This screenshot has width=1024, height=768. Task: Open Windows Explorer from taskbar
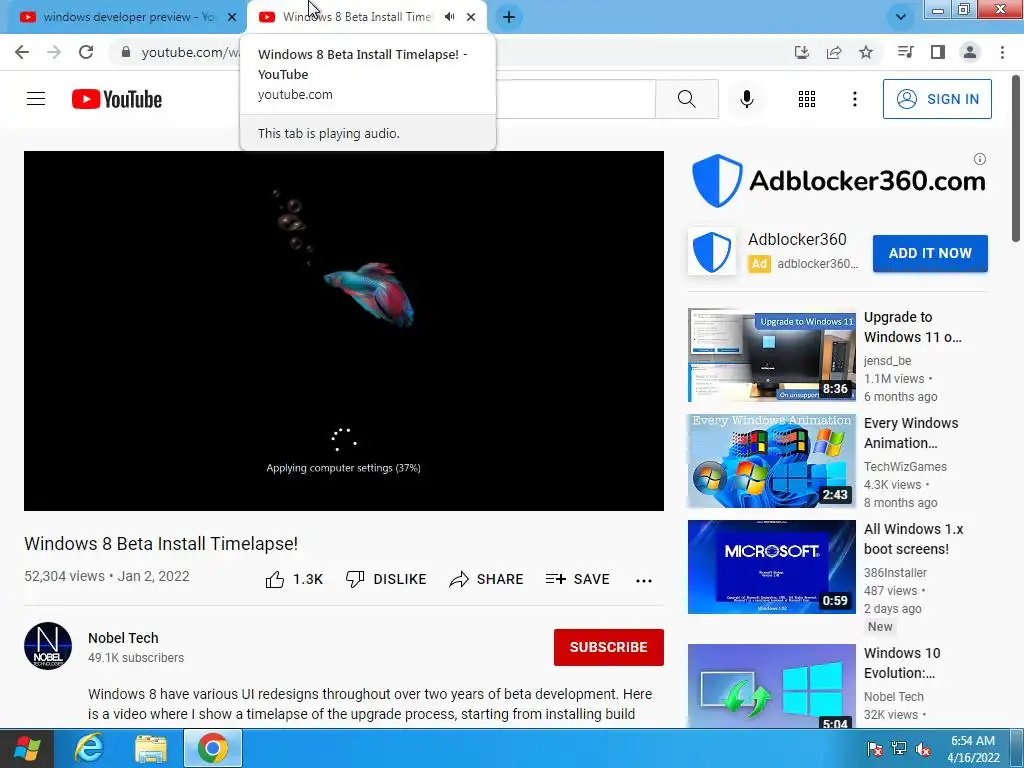[151, 748]
